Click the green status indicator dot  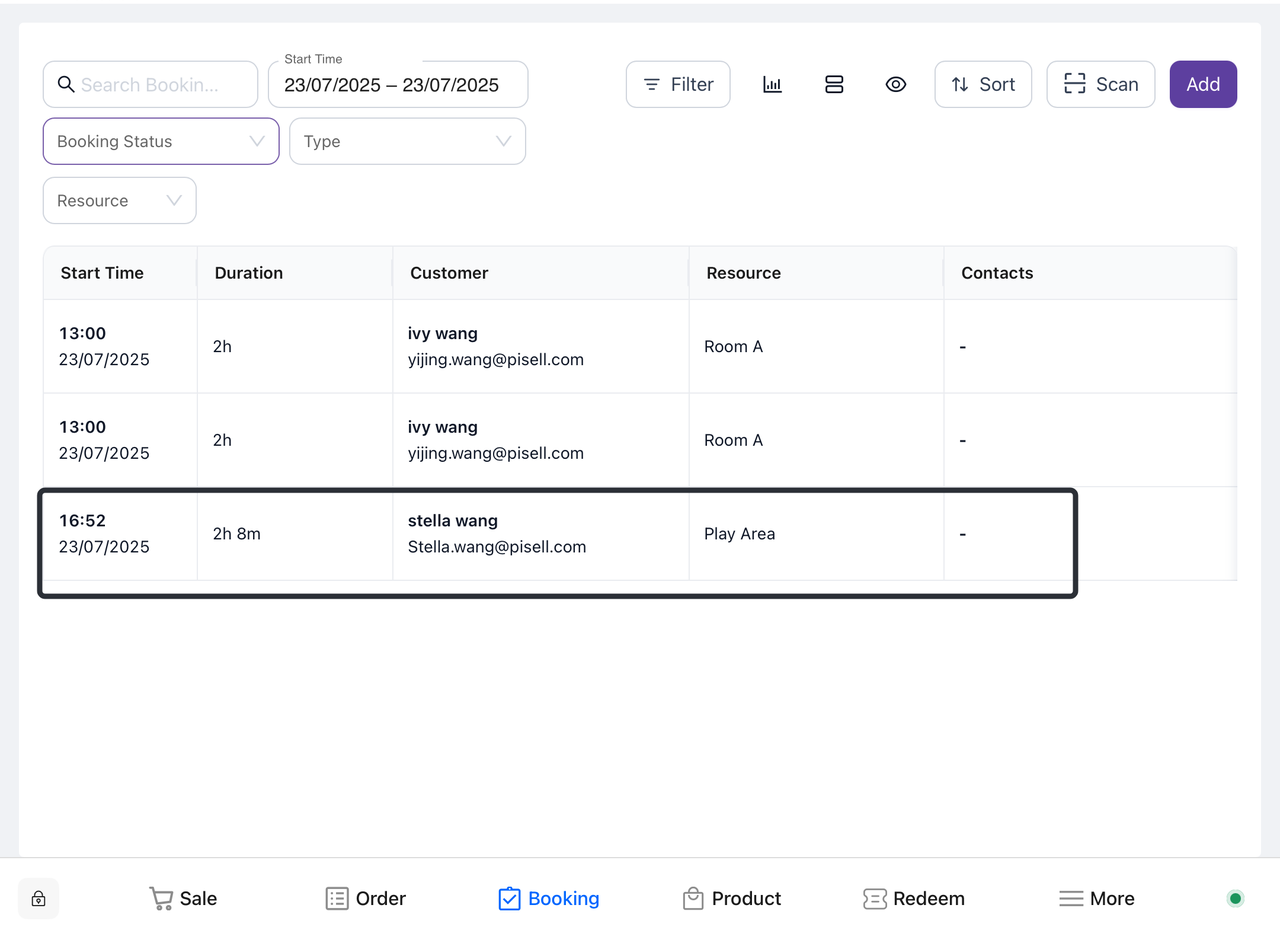[1235, 898]
